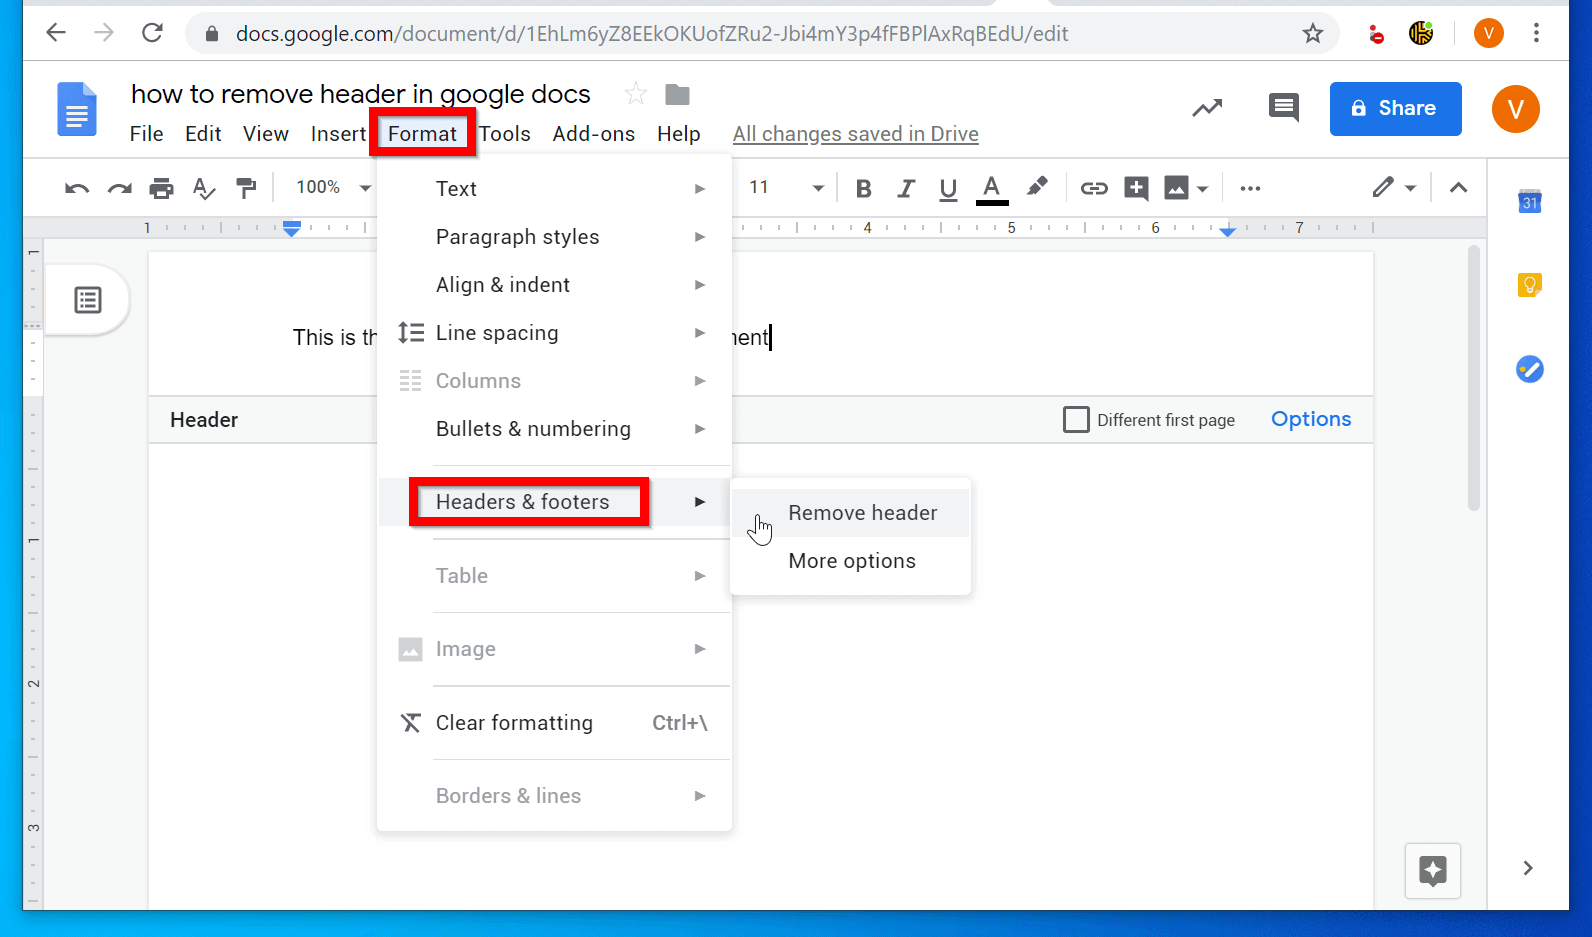Add comment icon in toolbar

1136,188
